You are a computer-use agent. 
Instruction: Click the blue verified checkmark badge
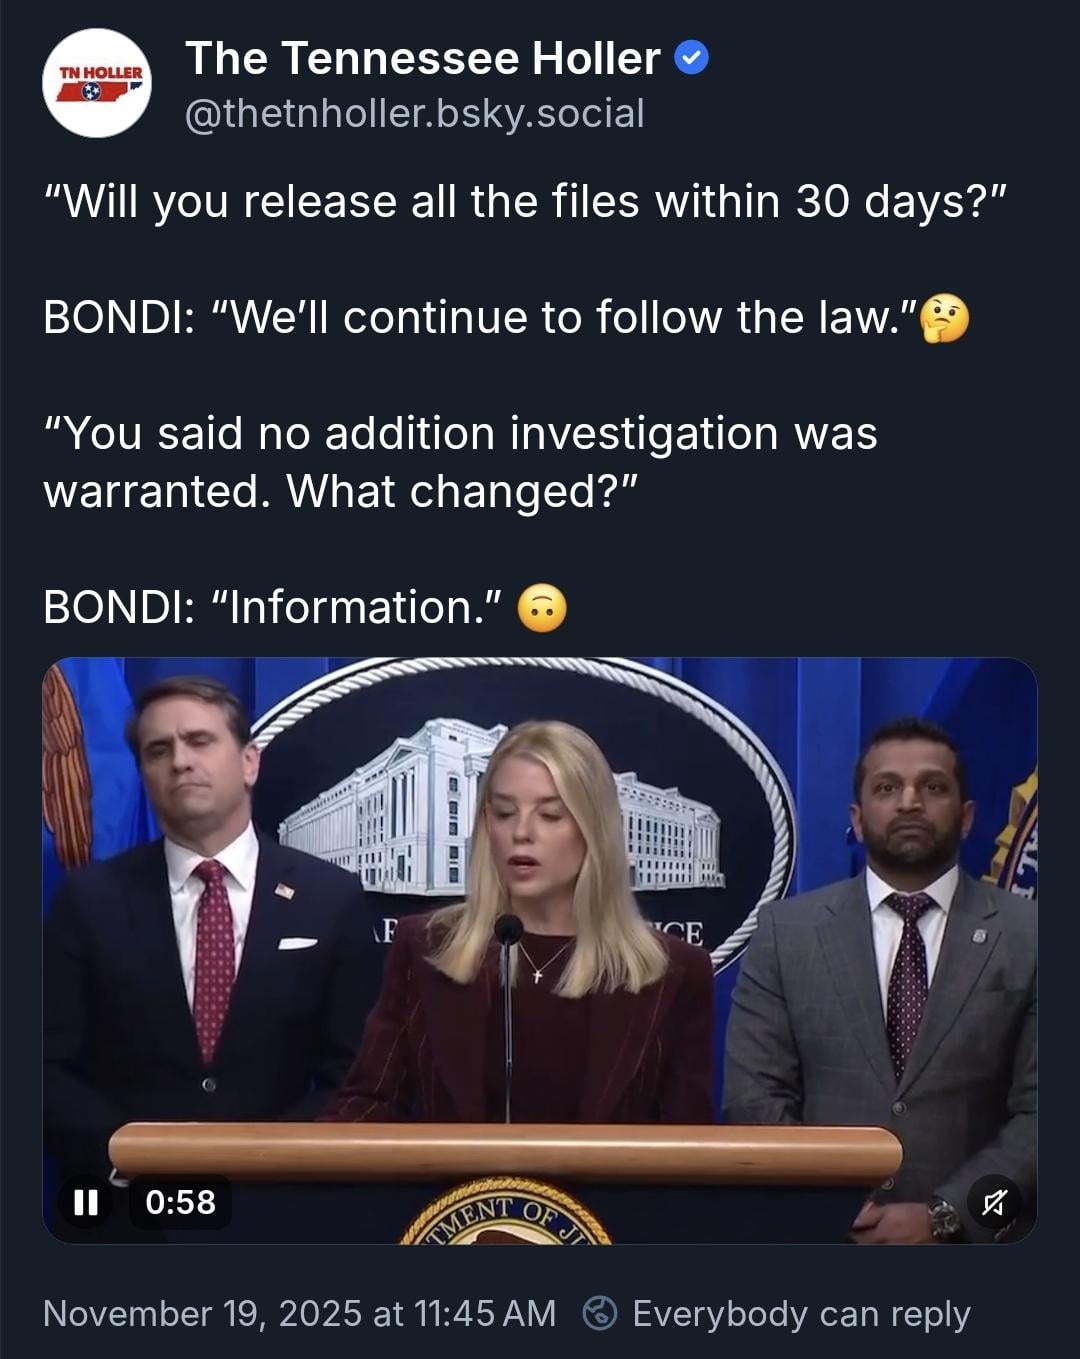[692, 59]
